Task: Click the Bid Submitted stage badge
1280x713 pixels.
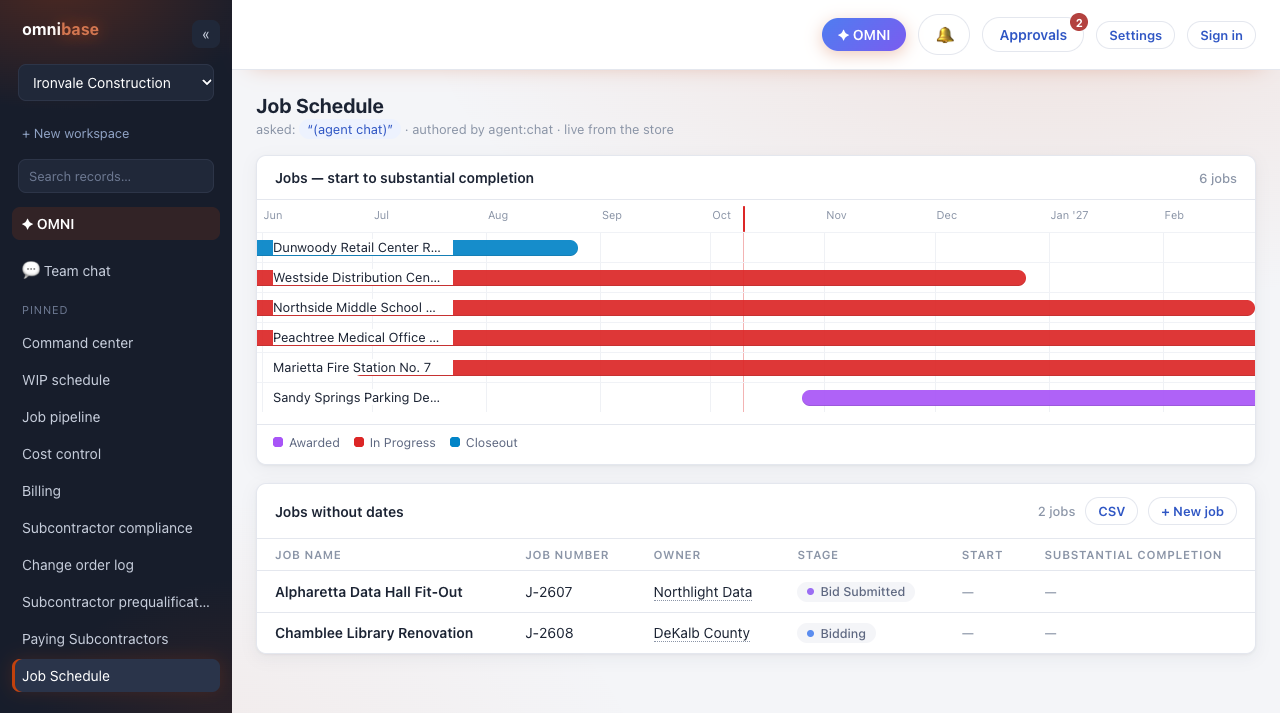Action: pyautogui.click(x=856, y=592)
